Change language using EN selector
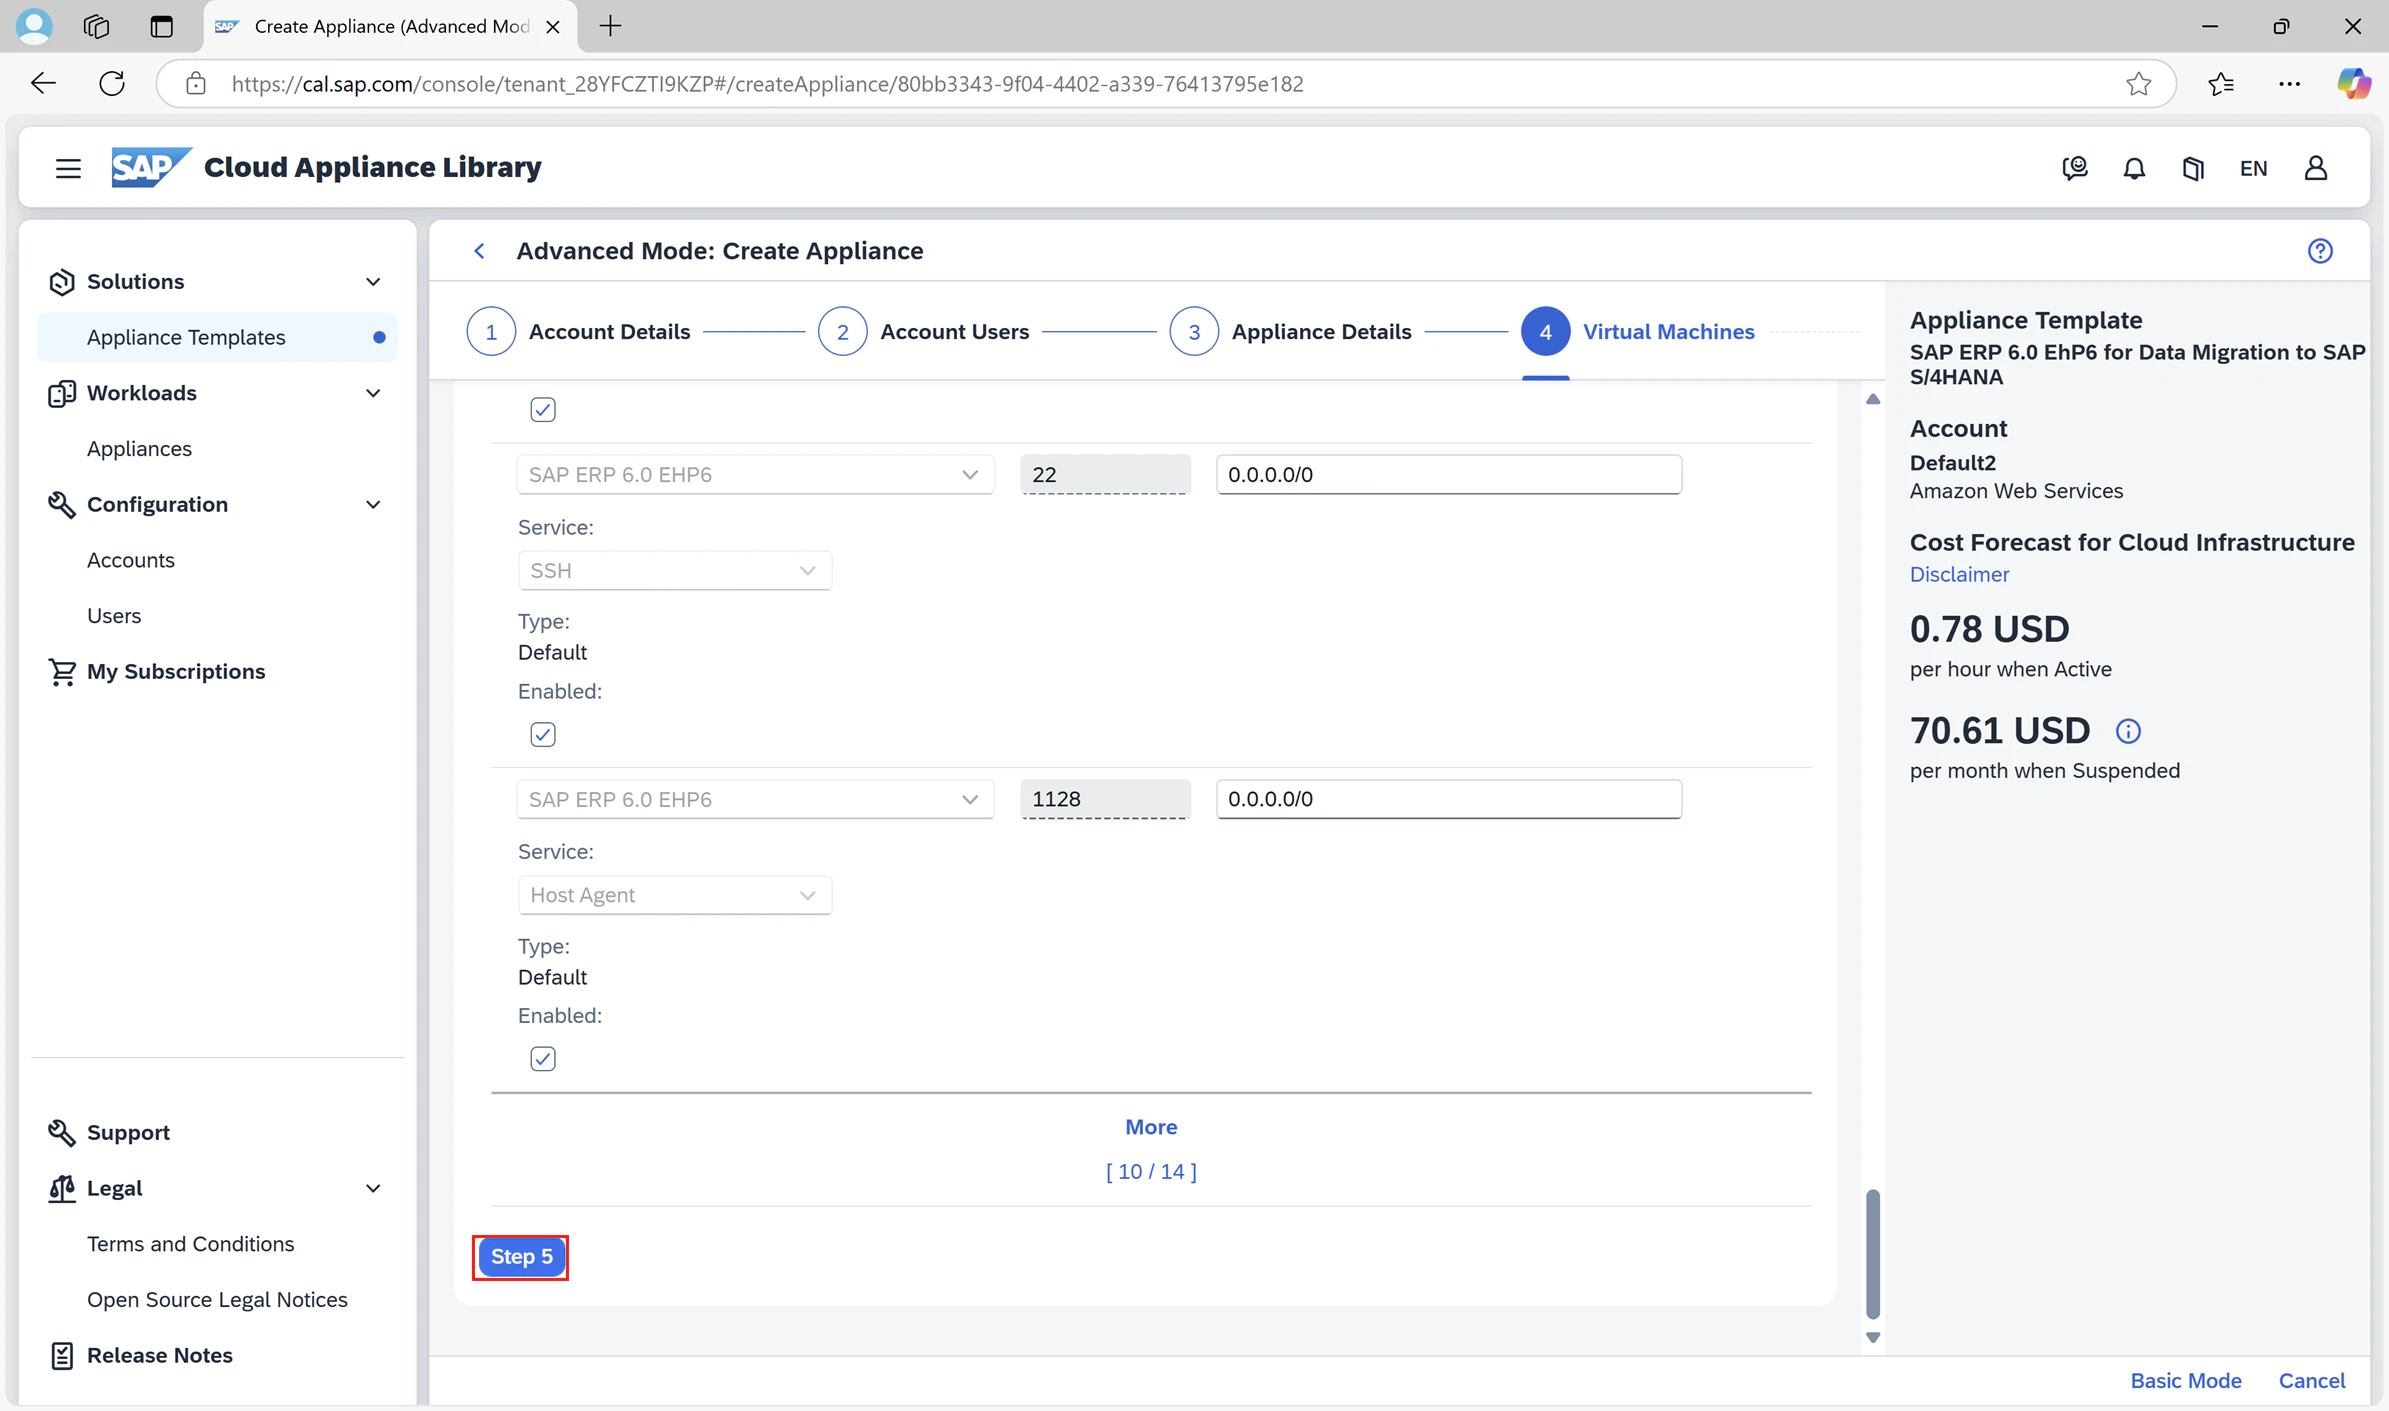Image resolution: width=2389 pixels, height=1411 pixels. point(2253,168)
